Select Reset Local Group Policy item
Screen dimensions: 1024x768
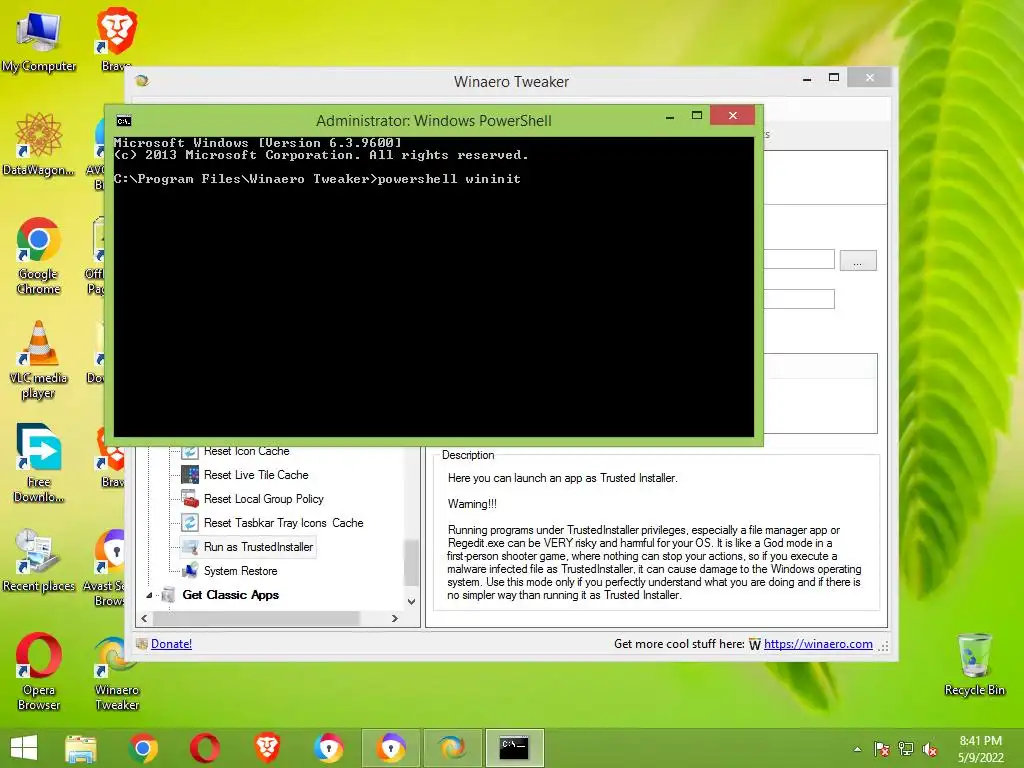(x=263, y=499)
